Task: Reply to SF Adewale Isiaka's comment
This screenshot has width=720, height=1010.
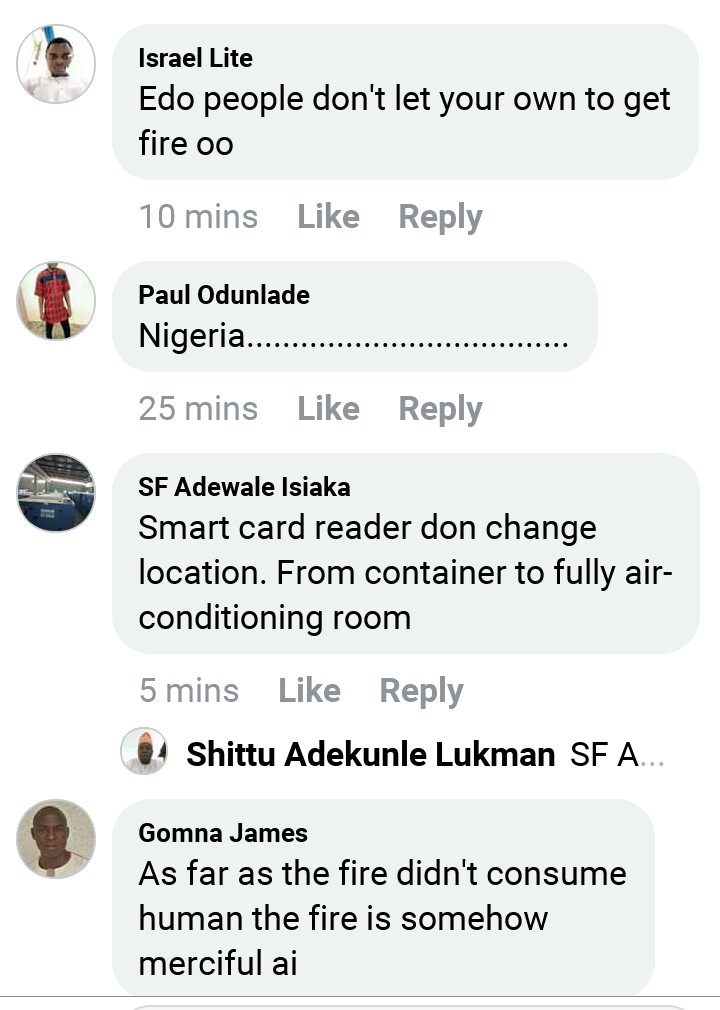Action: (x=421, y=691)
